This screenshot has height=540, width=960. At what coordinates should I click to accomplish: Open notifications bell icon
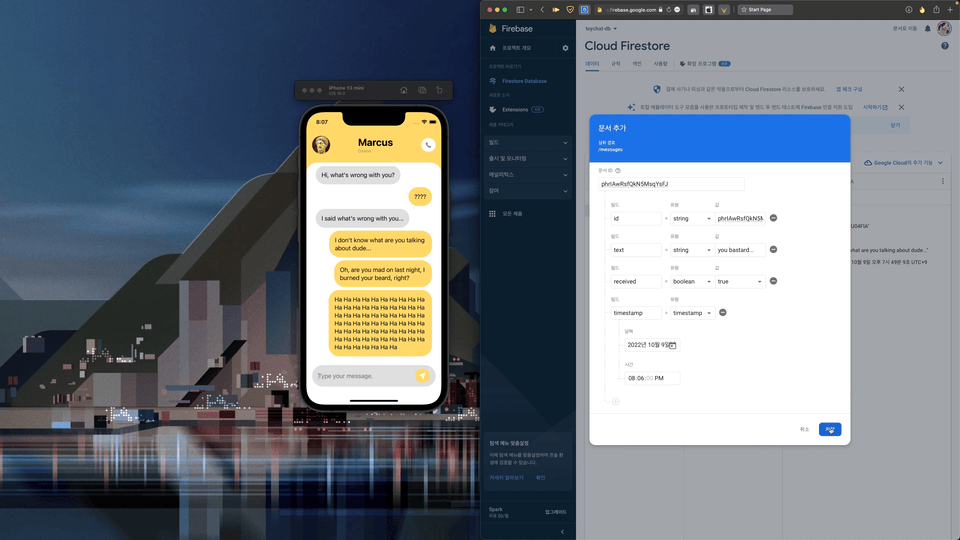[x=928, y=29]
